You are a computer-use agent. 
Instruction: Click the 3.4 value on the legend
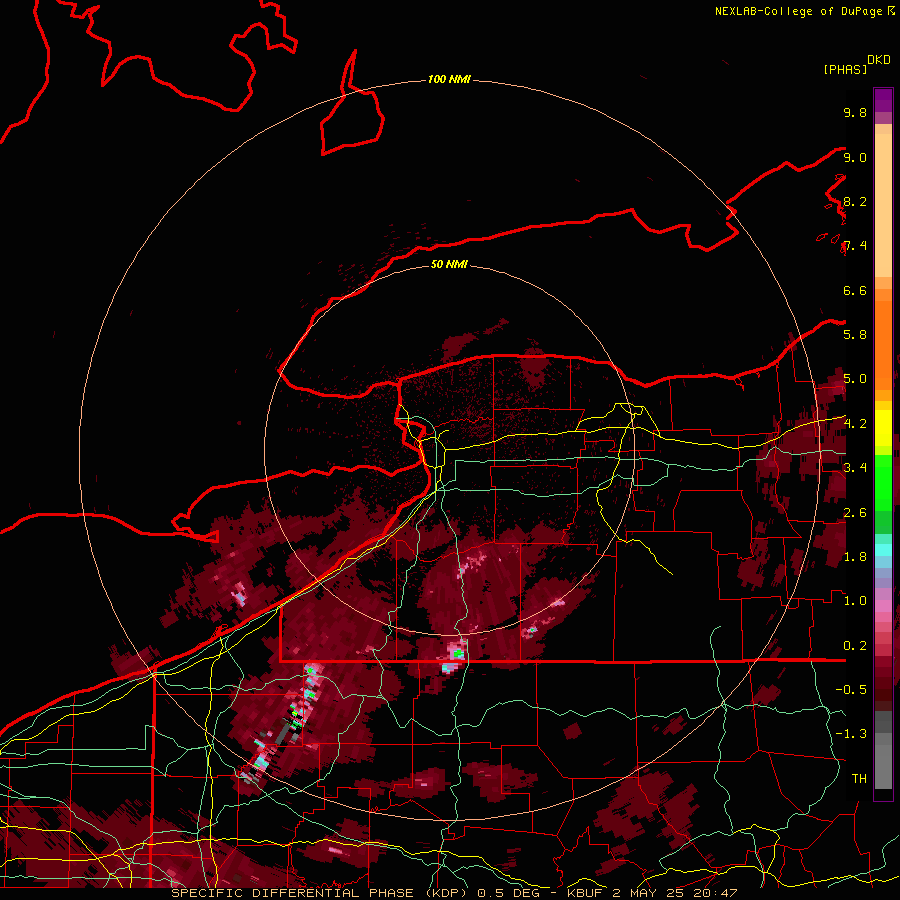[x=855, y=467]
